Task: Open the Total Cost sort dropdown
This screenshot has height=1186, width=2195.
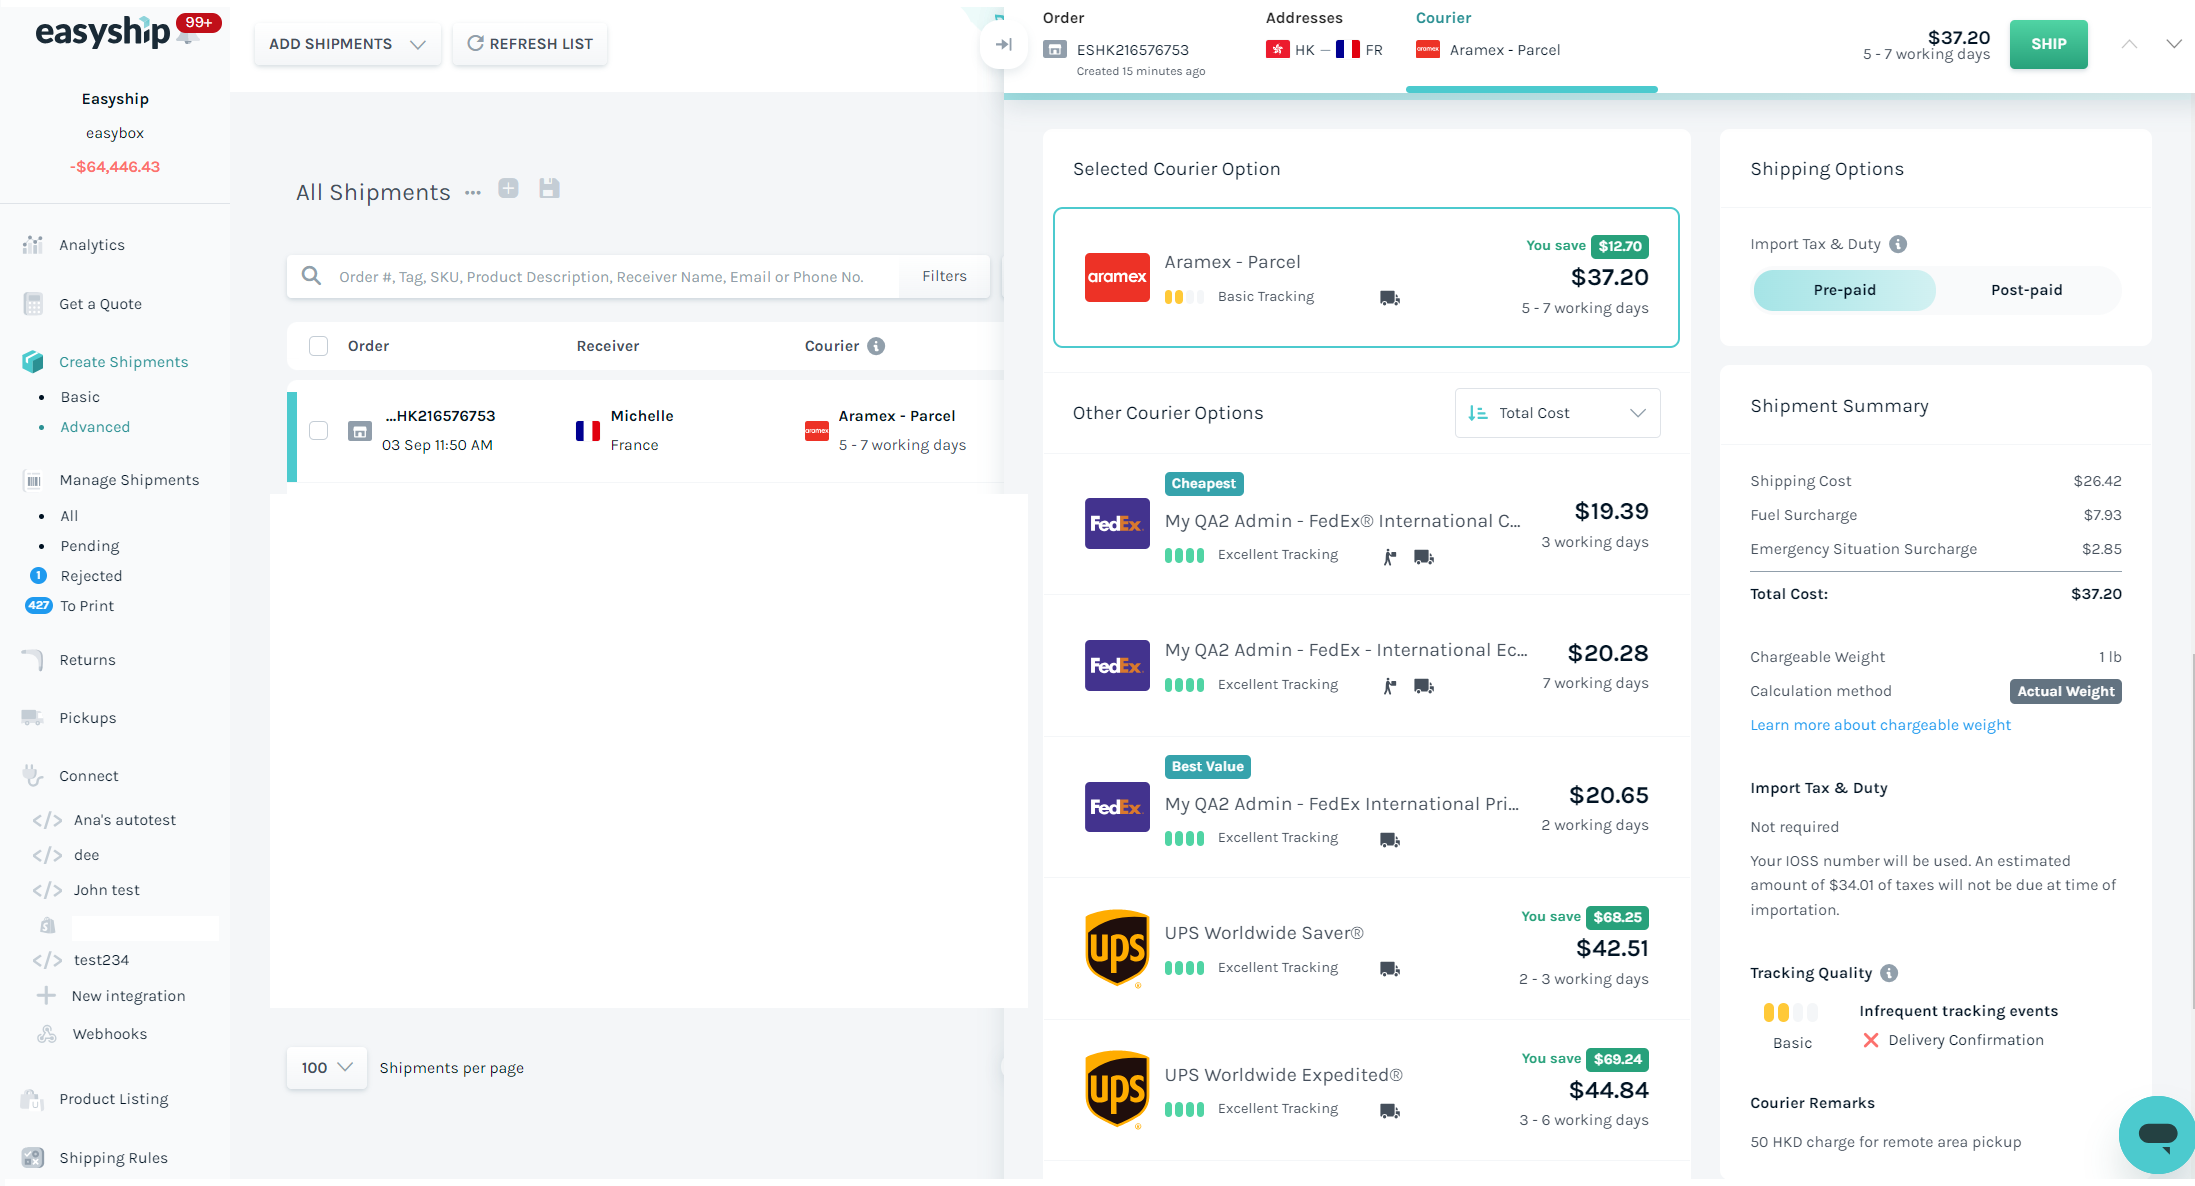Action: [1557, 413]
